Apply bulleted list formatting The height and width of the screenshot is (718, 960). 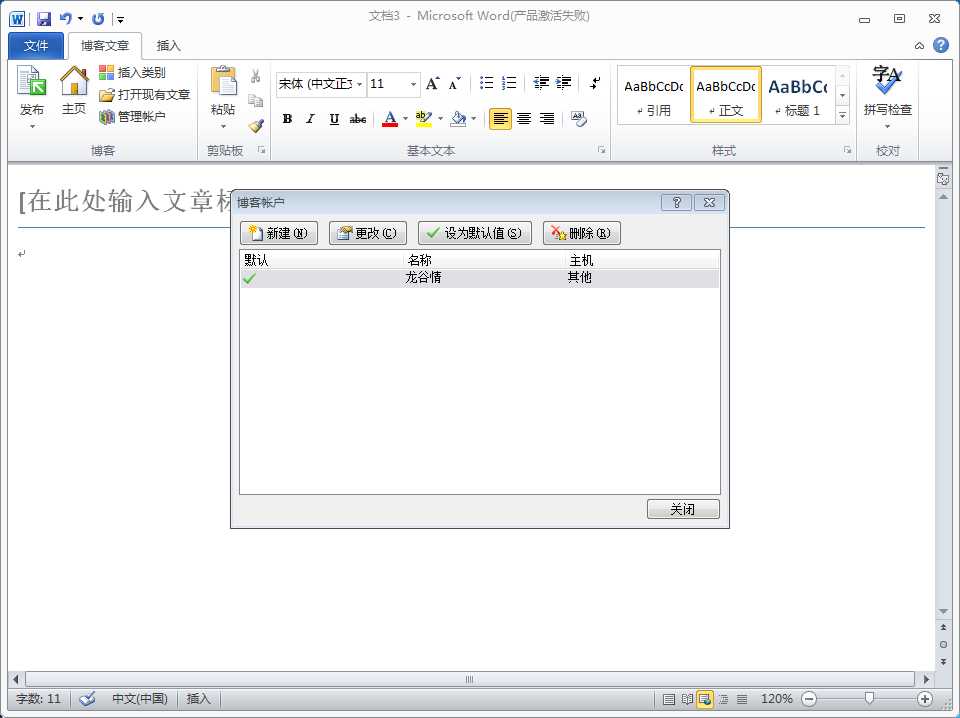coord(487,83)
